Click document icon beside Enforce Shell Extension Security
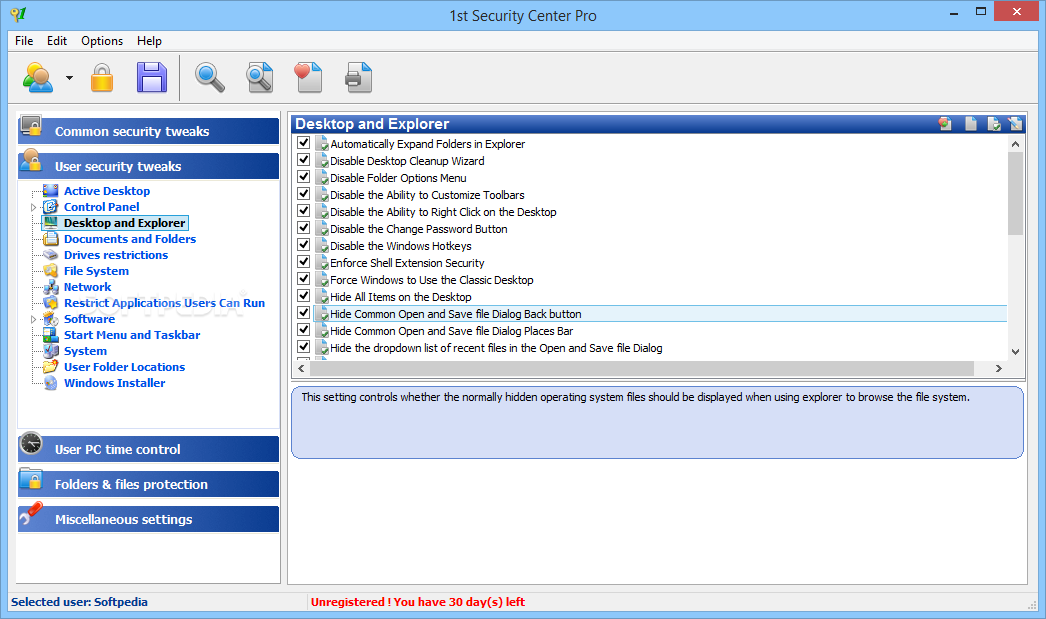Image resolution: width=1046 pixels, height=619 pixels. point(322,263)
